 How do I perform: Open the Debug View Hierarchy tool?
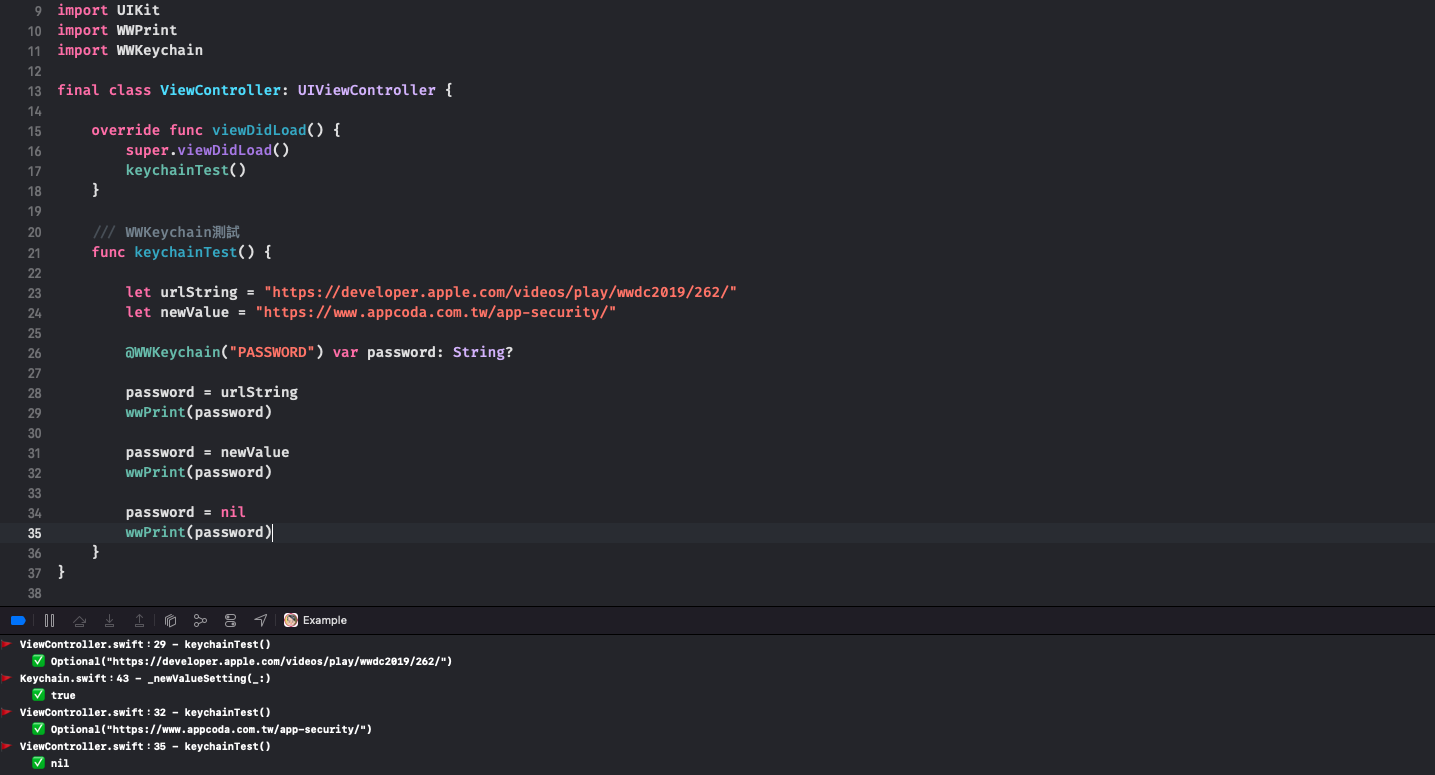click(170, 620)
